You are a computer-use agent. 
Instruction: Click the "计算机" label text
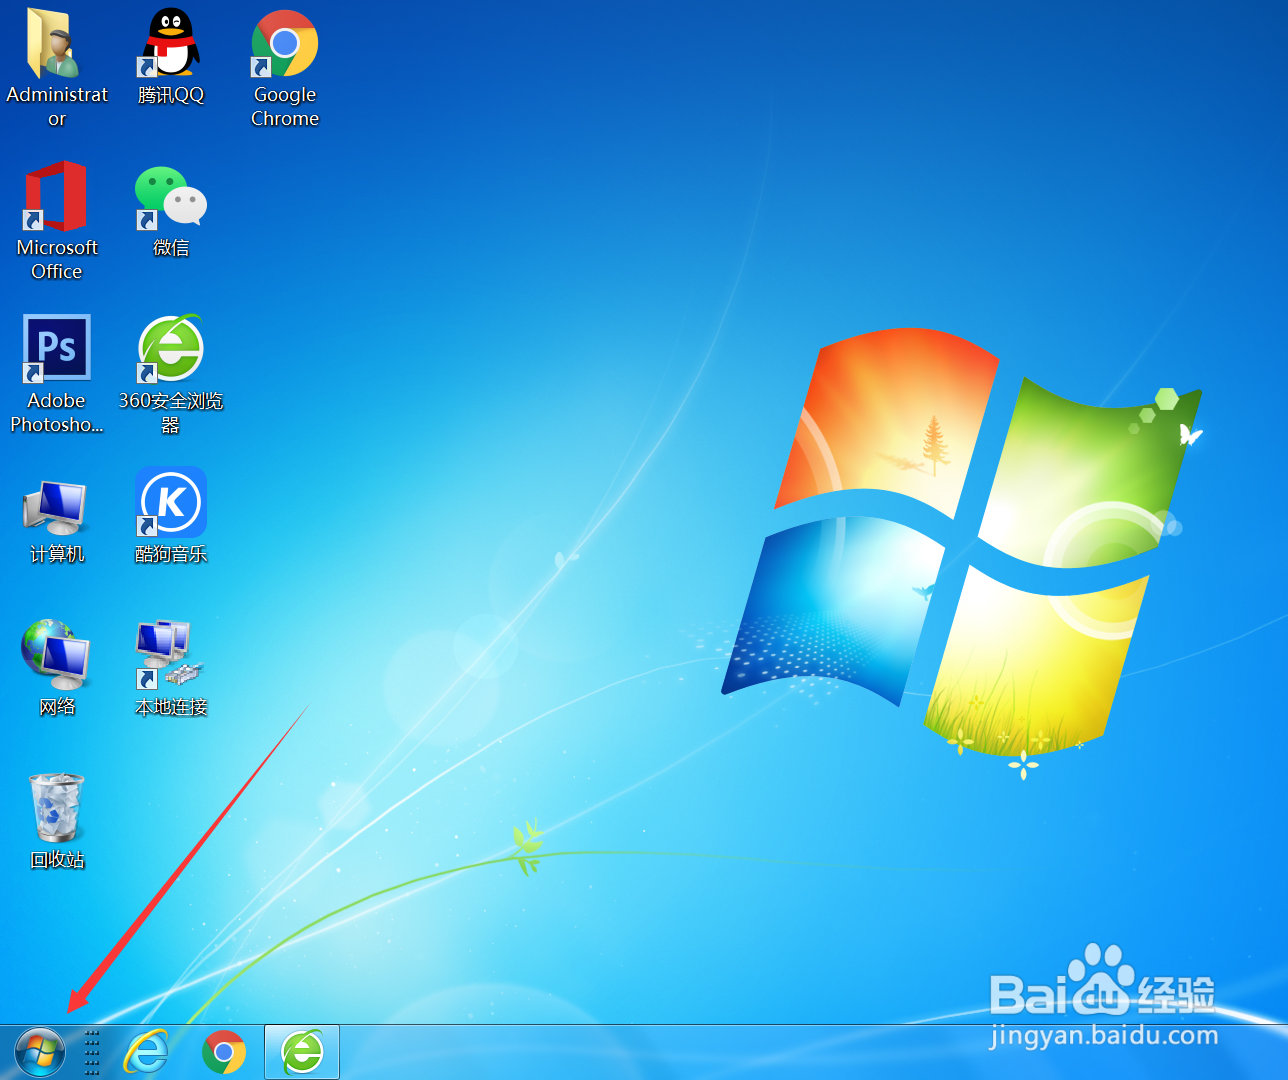[x=57, y=553]
